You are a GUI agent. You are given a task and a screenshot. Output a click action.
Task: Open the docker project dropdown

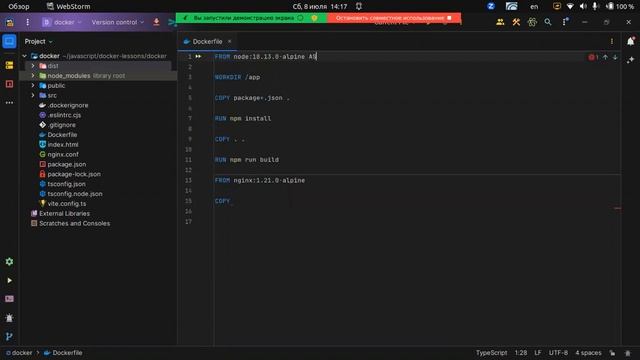tap(62, 22)
